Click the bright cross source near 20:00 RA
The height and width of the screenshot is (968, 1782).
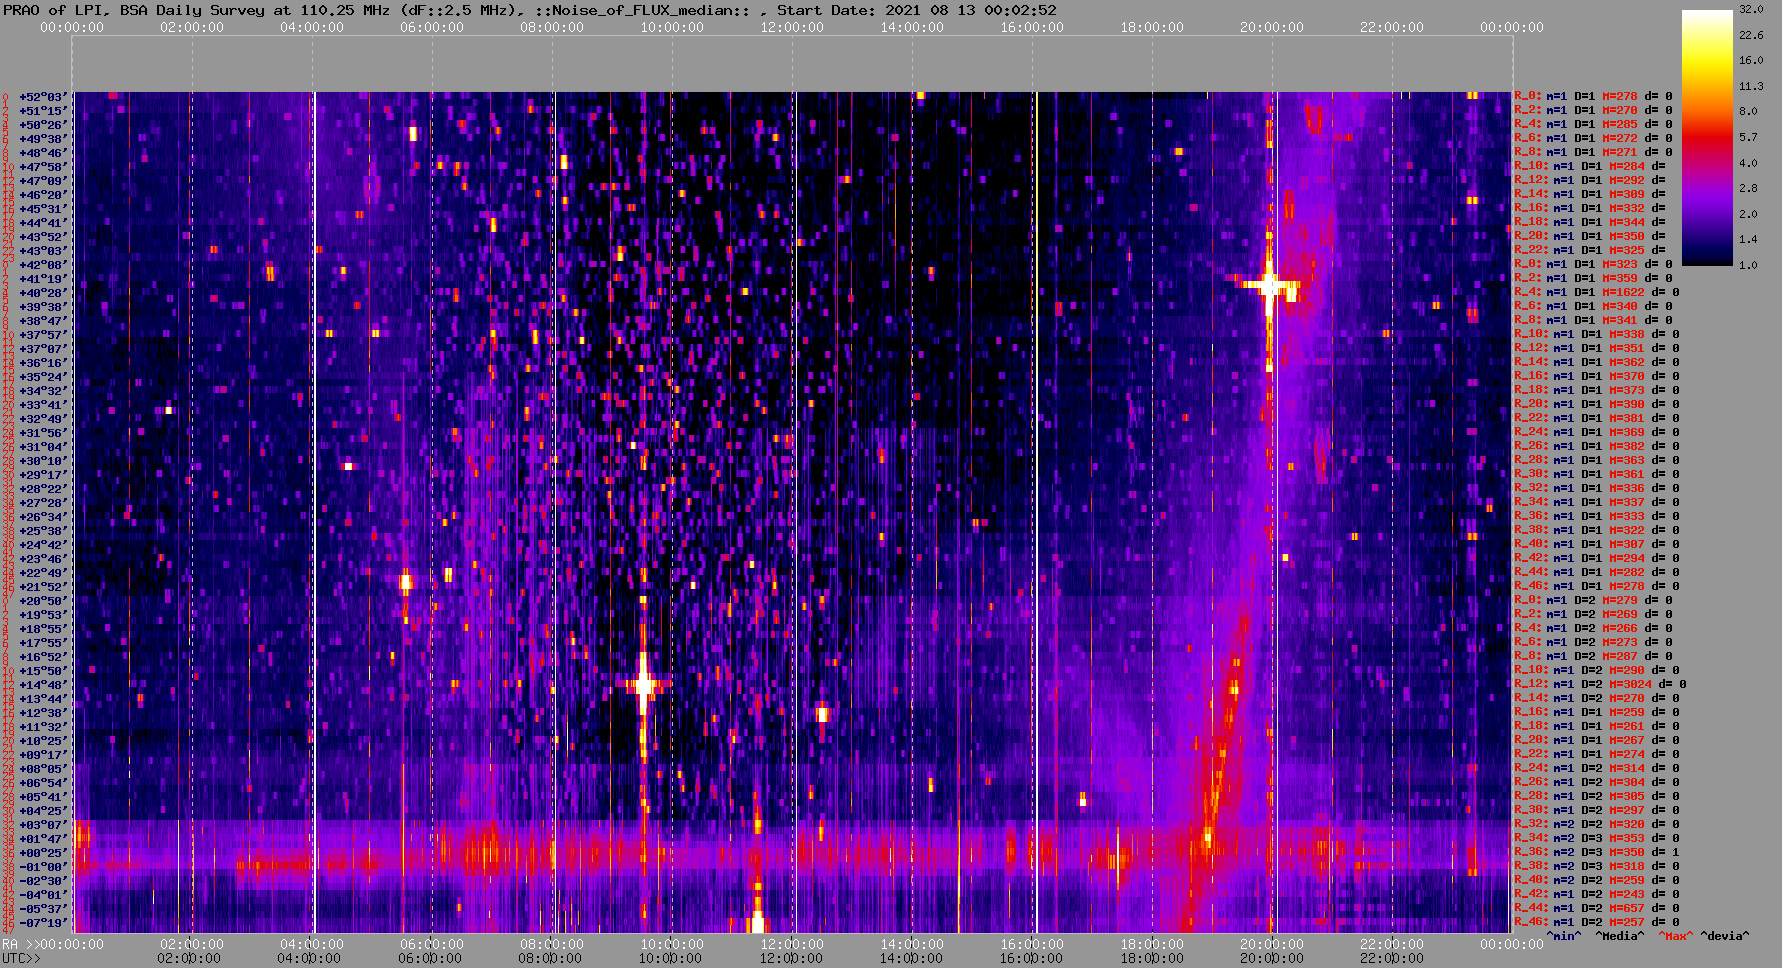coord(1269,286)
